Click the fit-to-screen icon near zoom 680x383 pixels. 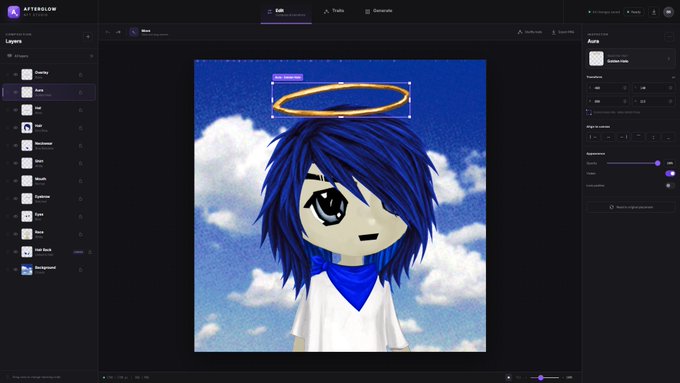(509, 377)
